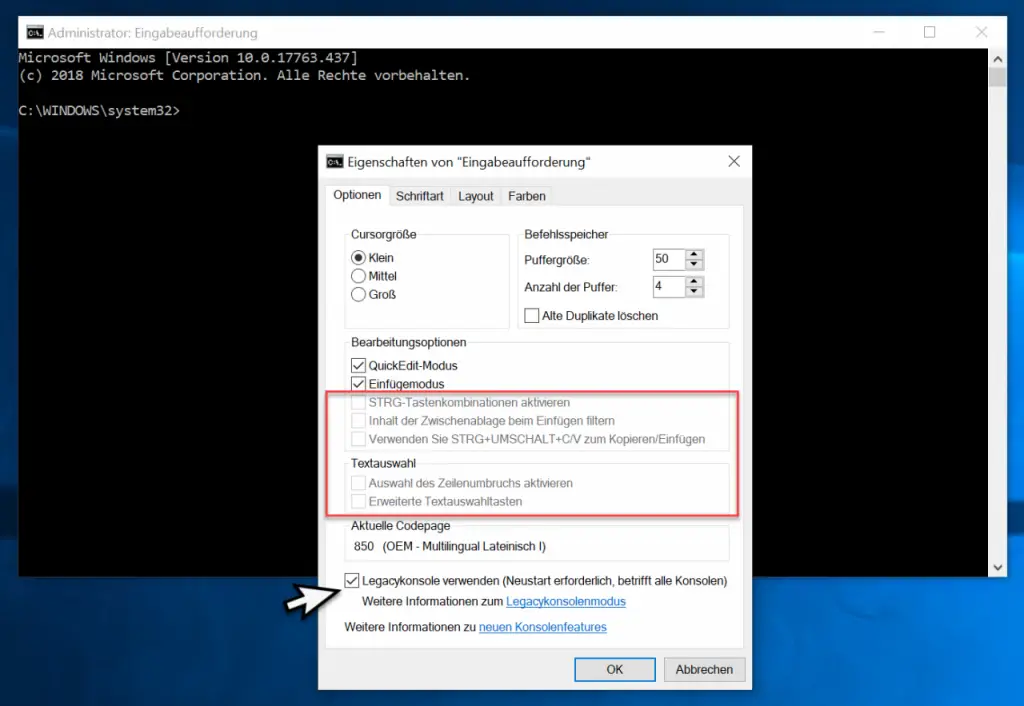
Task: Confirm settings with the OK button
Action: coord(615,669)
